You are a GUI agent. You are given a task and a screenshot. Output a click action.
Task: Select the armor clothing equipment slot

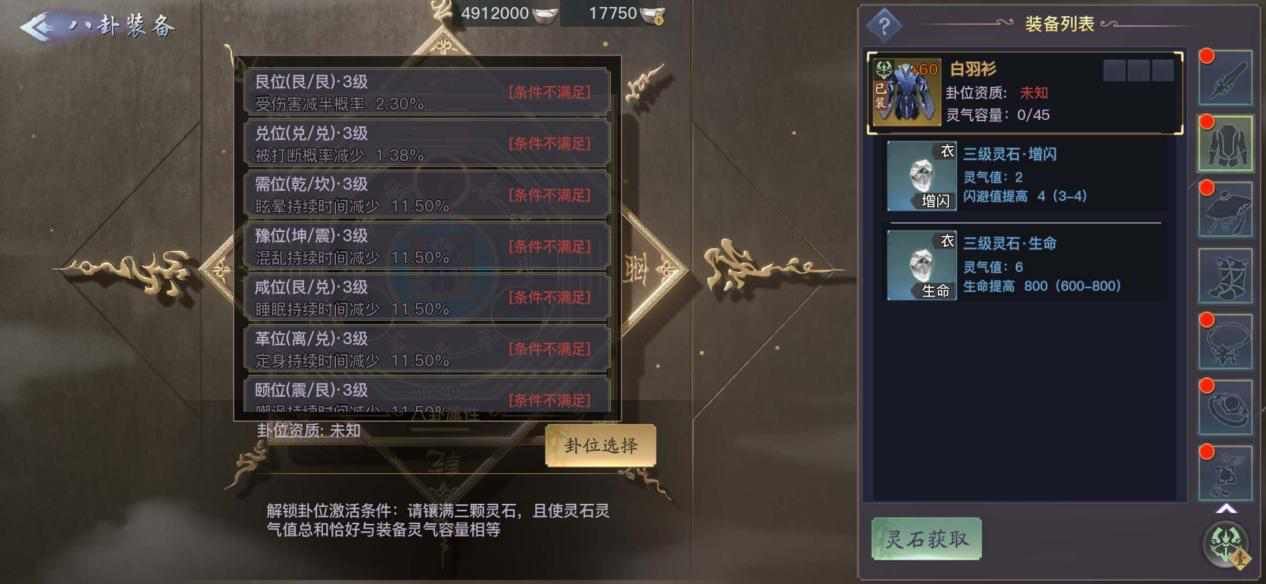point(1225,144)
